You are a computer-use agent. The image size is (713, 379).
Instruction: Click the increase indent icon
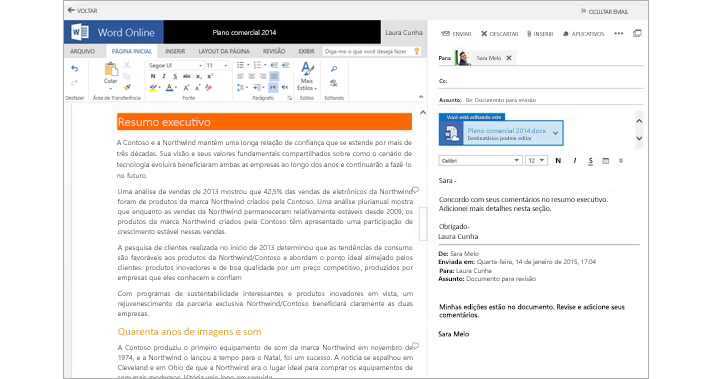click(x=285, y=65)
